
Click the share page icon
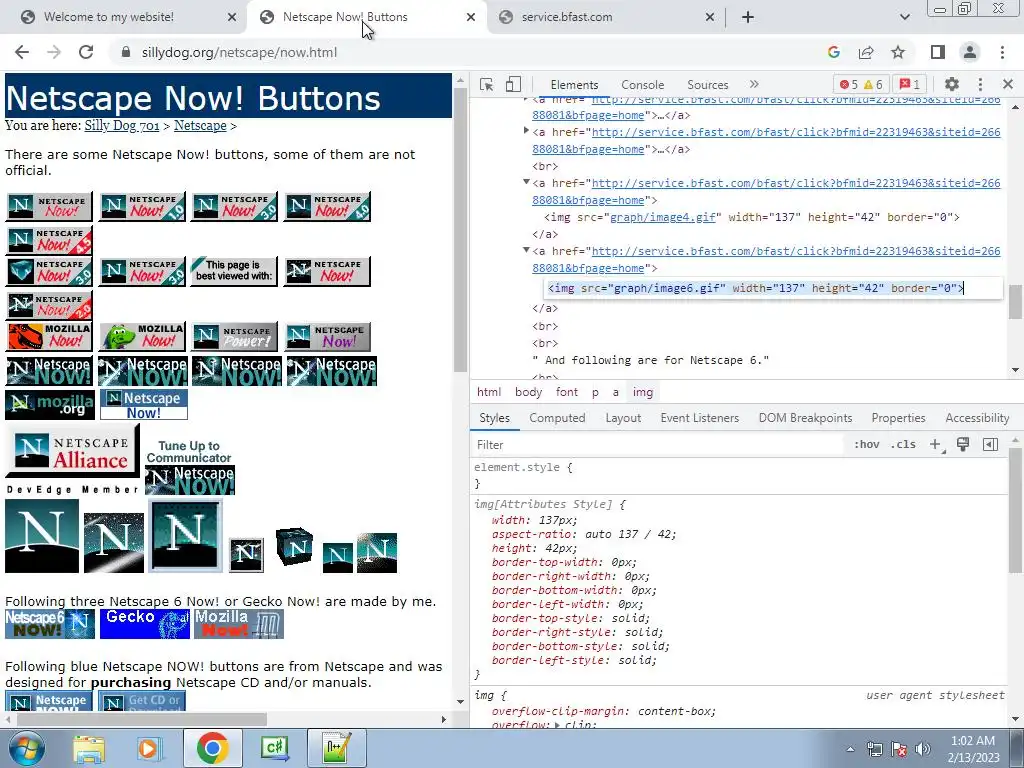[866, 52]
